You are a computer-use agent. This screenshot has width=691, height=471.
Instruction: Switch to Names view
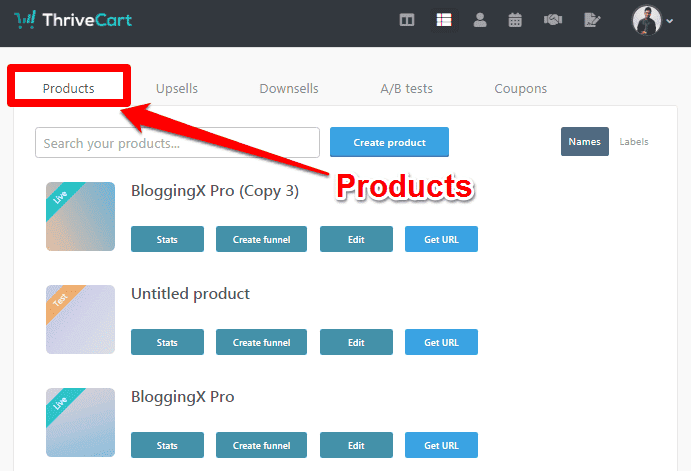[584, 142]
